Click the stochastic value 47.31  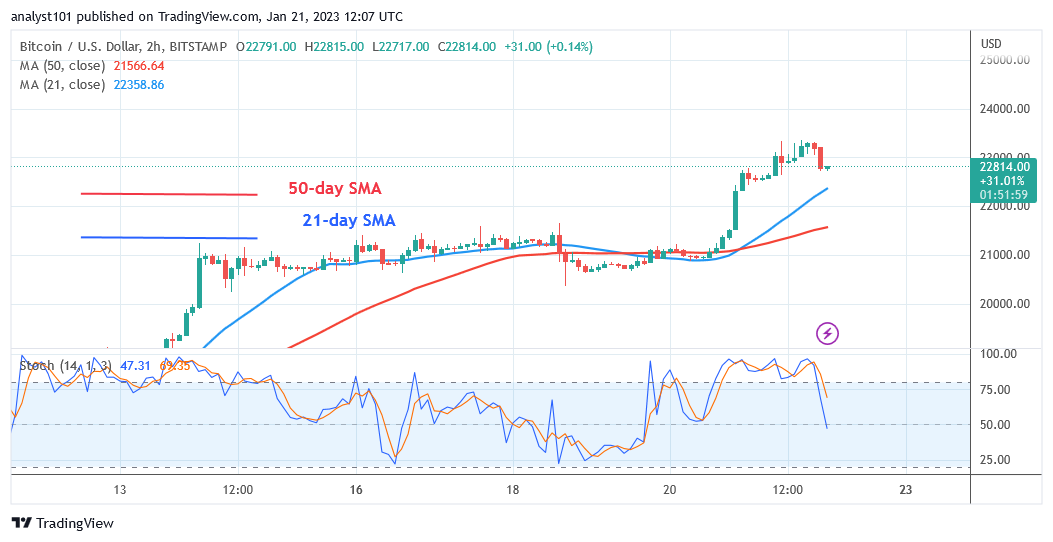(134, 366)
